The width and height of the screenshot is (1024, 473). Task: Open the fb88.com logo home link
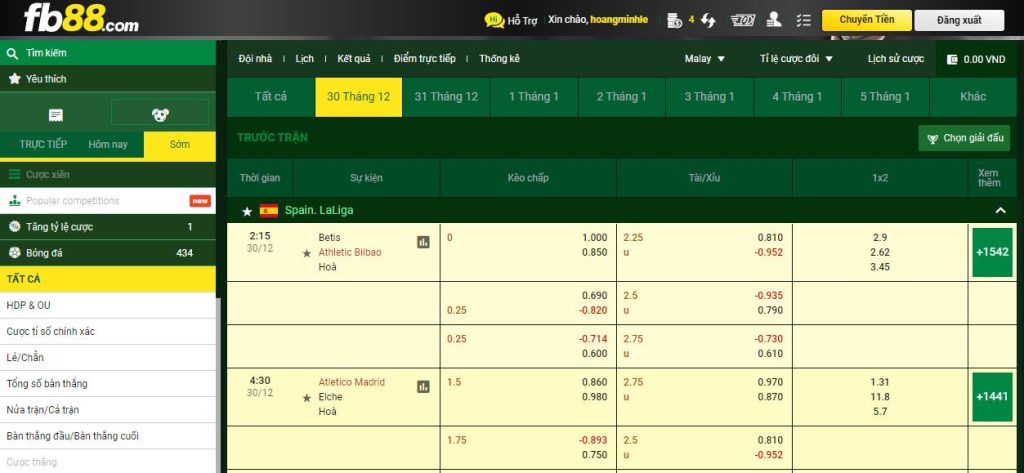81,18
